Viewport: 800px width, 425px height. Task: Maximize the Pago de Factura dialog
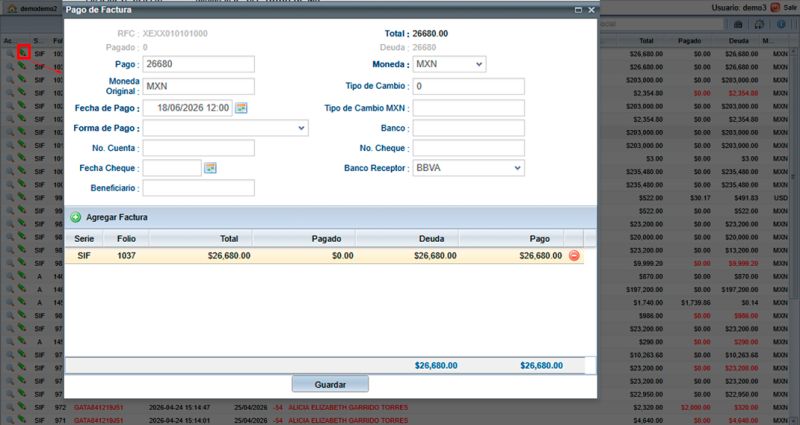(x=578, y=10)
